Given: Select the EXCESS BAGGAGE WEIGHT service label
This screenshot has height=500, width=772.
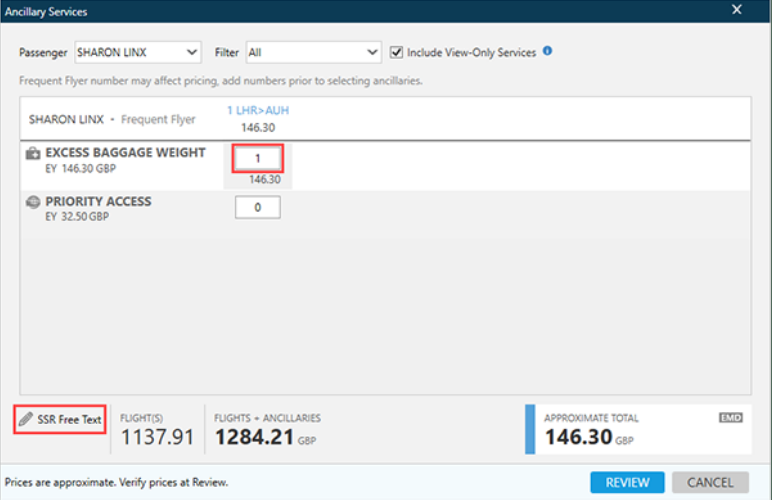Looking at the screenshot, I should [x=125, y=153].
